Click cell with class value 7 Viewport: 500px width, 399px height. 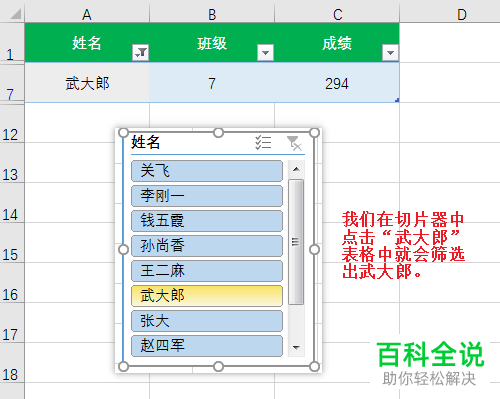(x=212, y=83)
